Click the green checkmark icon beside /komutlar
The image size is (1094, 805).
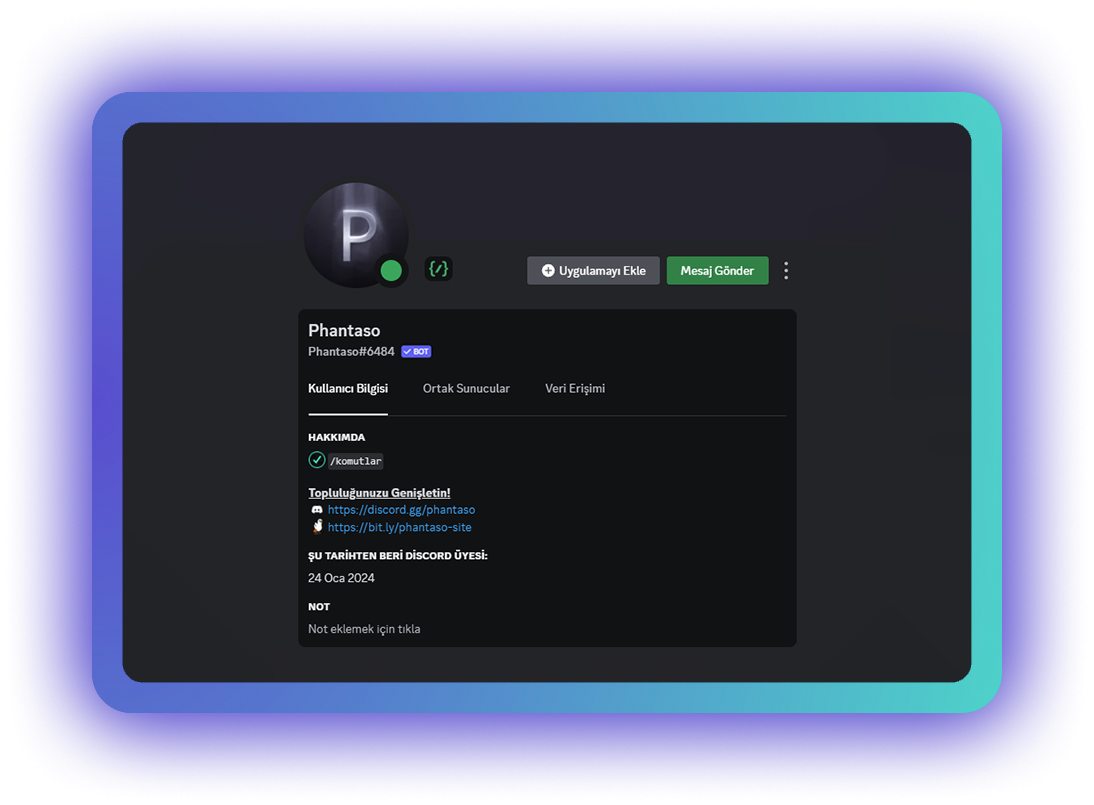pyautogui.click(x=317, y=460)
